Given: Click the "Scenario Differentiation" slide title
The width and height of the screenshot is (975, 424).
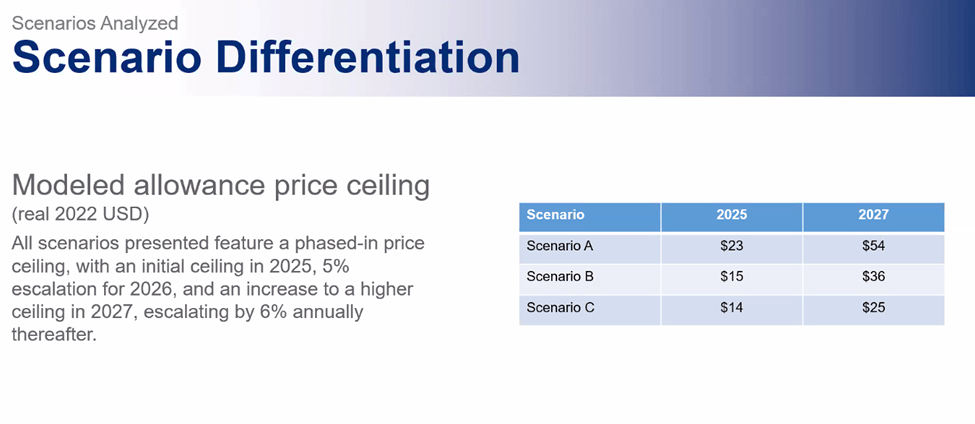Looking at the screenshot, I should pyautogui.click(x=265, y=57).
